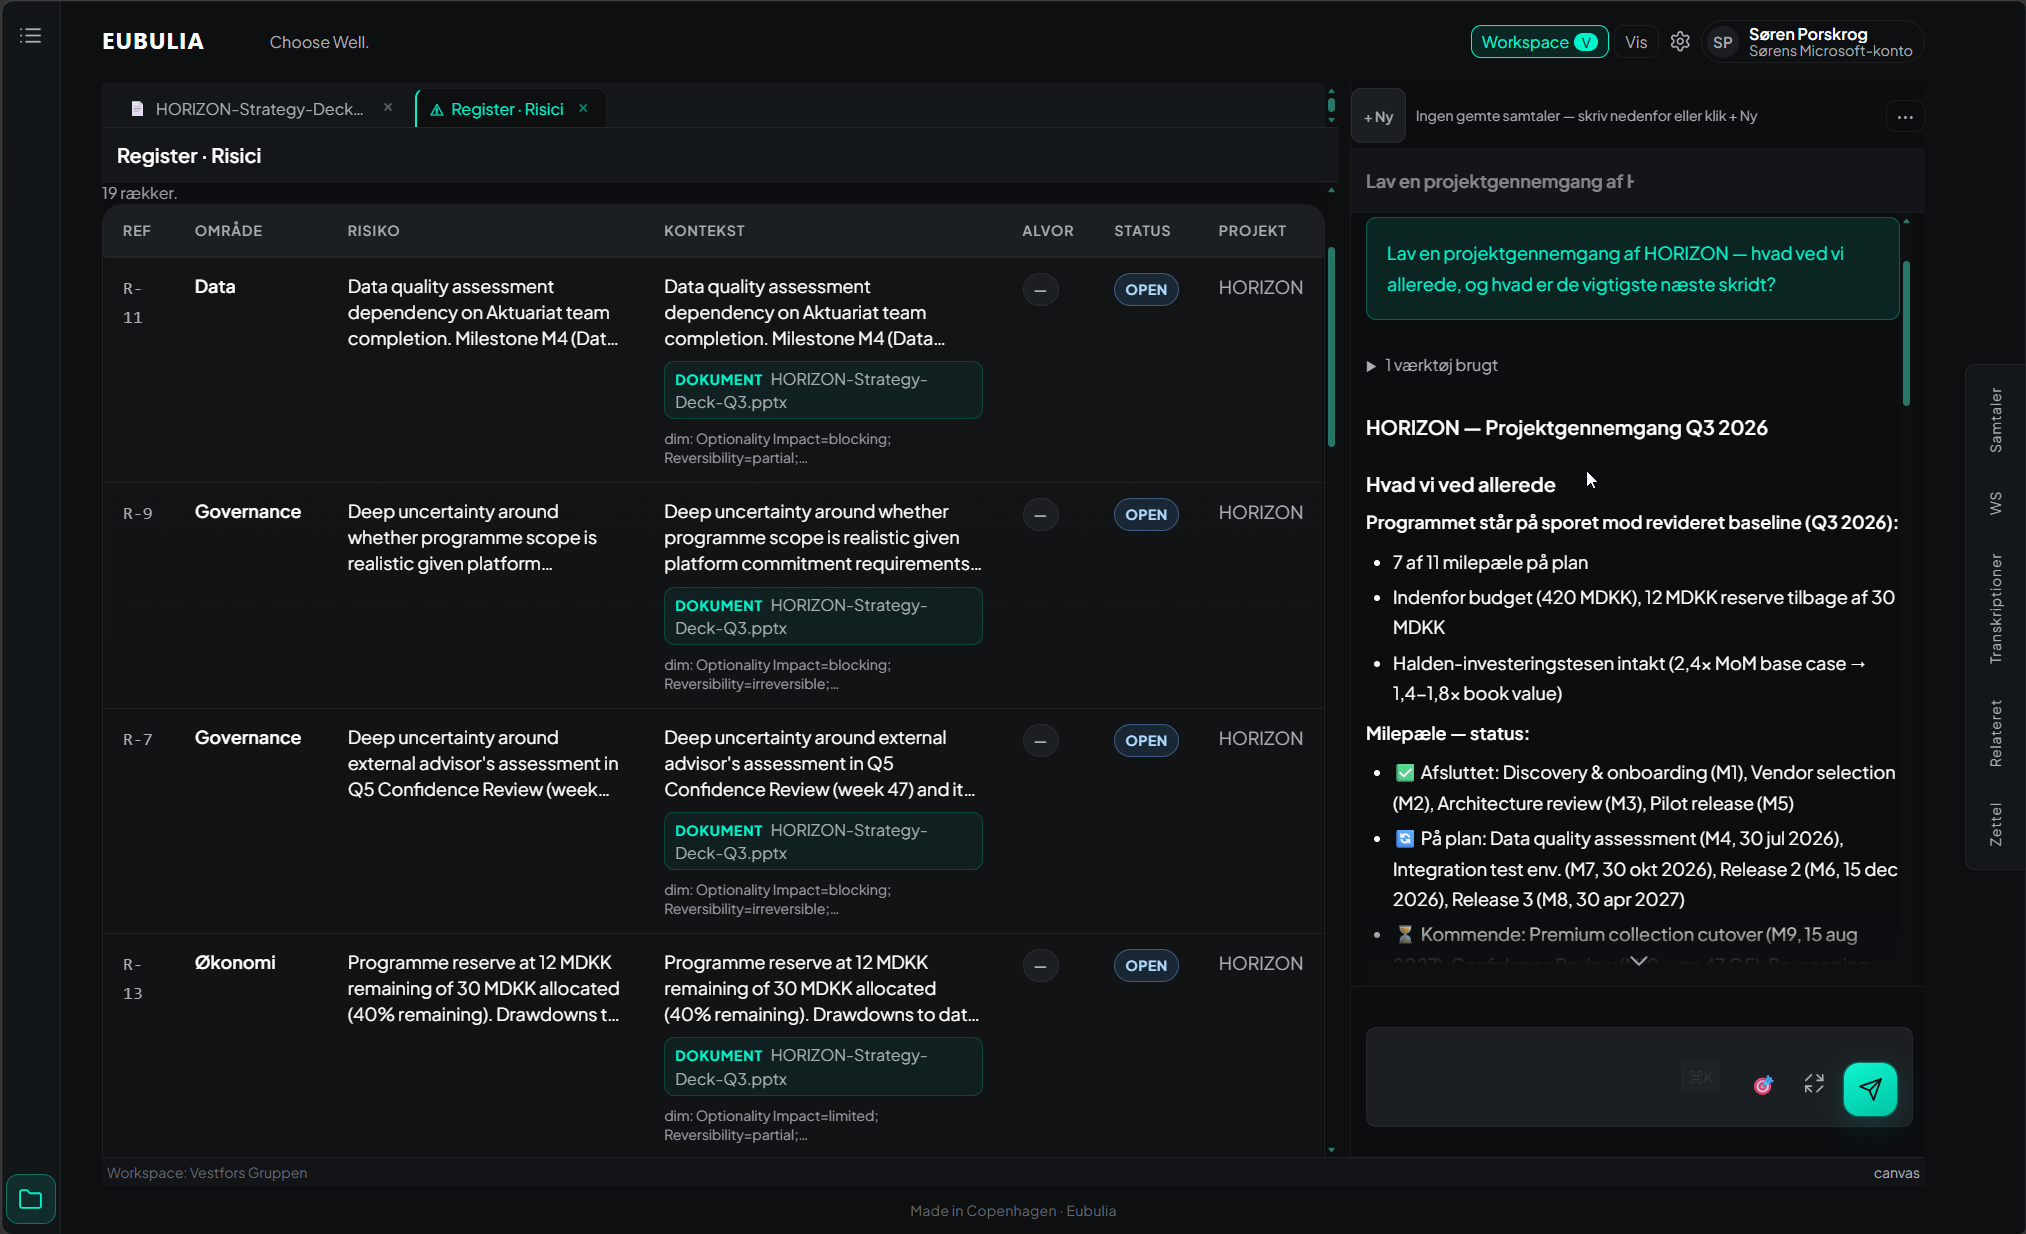The image size is (2026, 1234).
Task: Click the severity dash badge for R-13
Action: pos(1040,966)
